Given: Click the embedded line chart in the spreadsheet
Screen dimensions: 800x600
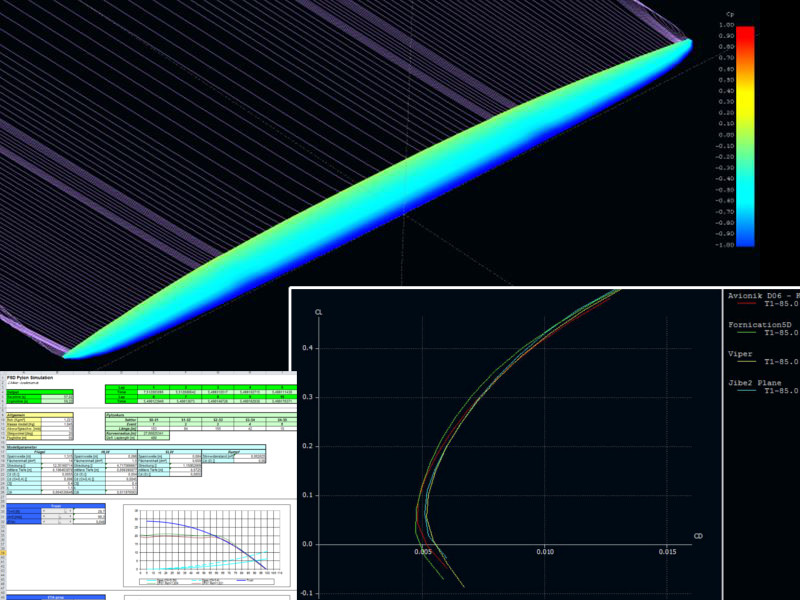Looking at the screenshot, I should (x=207, y=545).
